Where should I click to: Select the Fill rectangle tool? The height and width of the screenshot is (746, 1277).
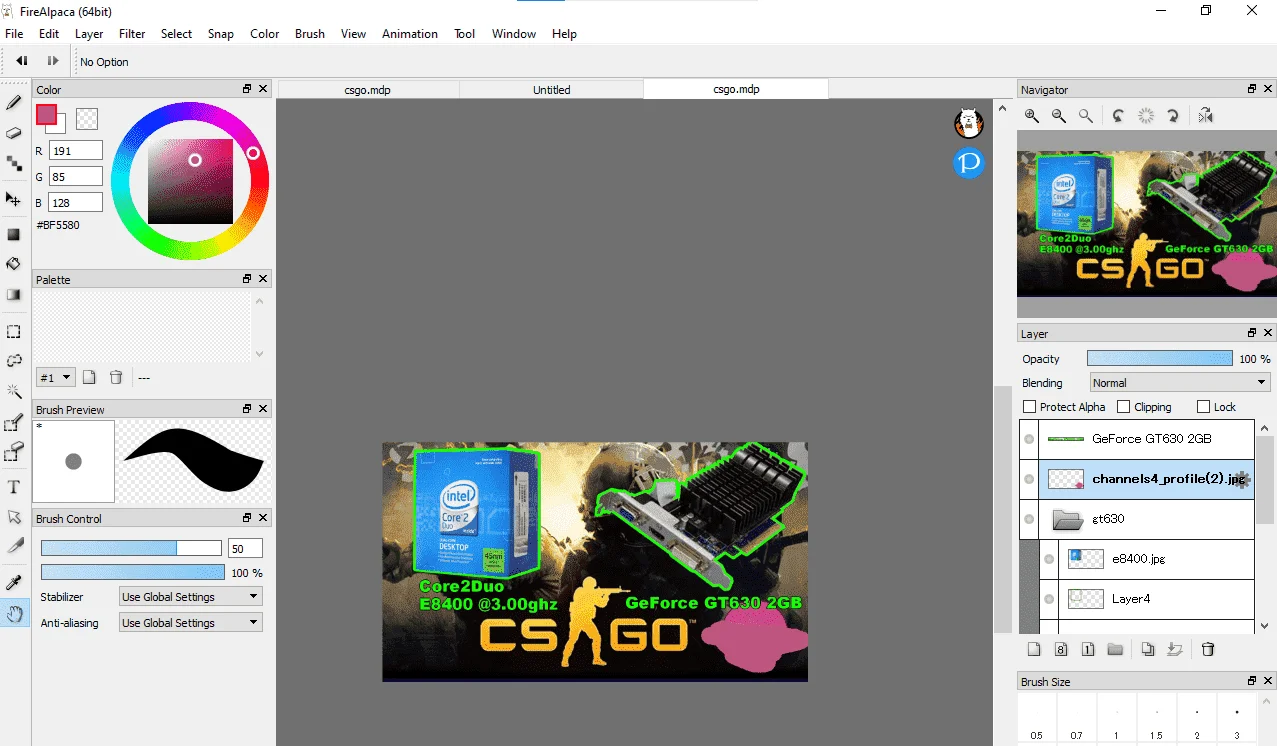click(14, 235)
